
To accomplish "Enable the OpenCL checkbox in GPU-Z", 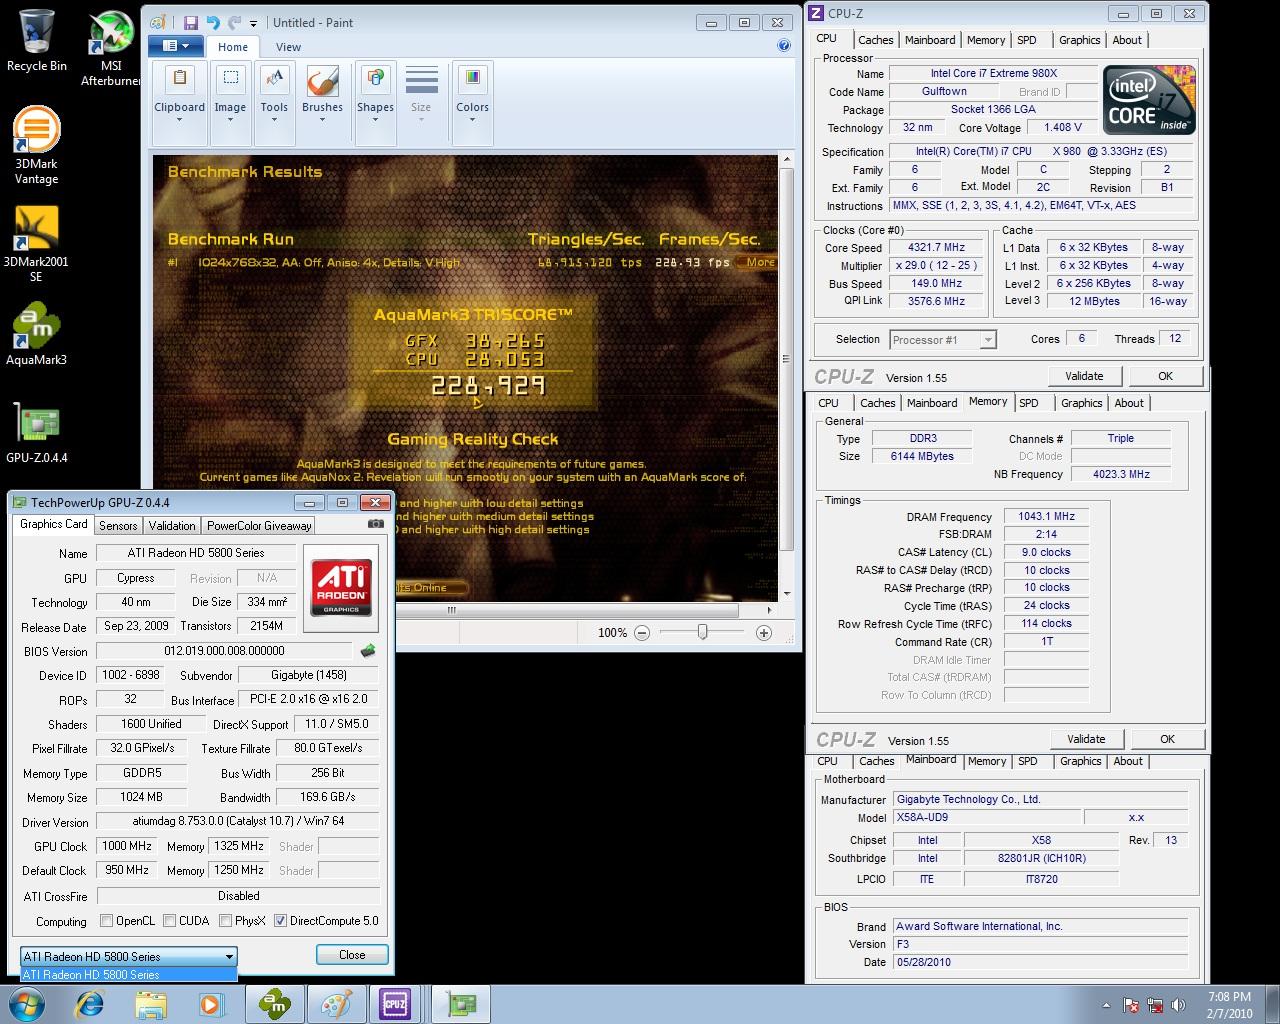I will tap(107, 921).
